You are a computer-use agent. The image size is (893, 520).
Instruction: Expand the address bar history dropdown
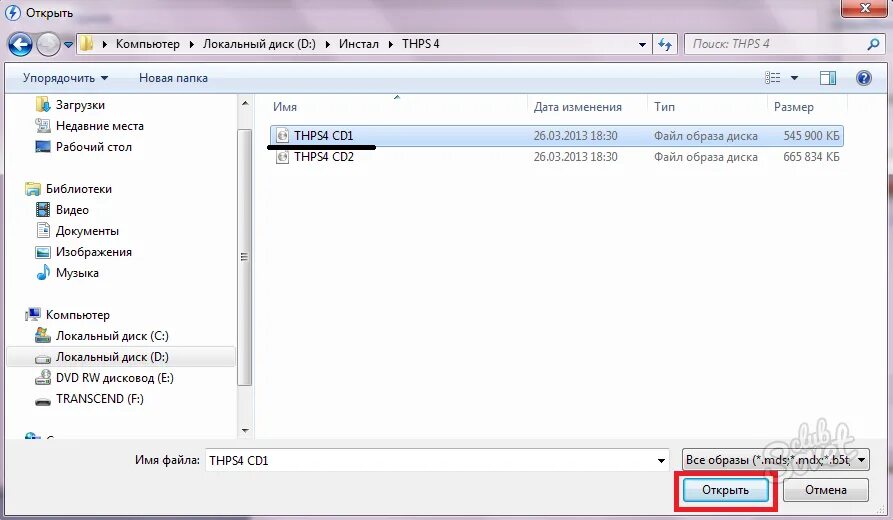pyautogui.click(x=642, y=44)
